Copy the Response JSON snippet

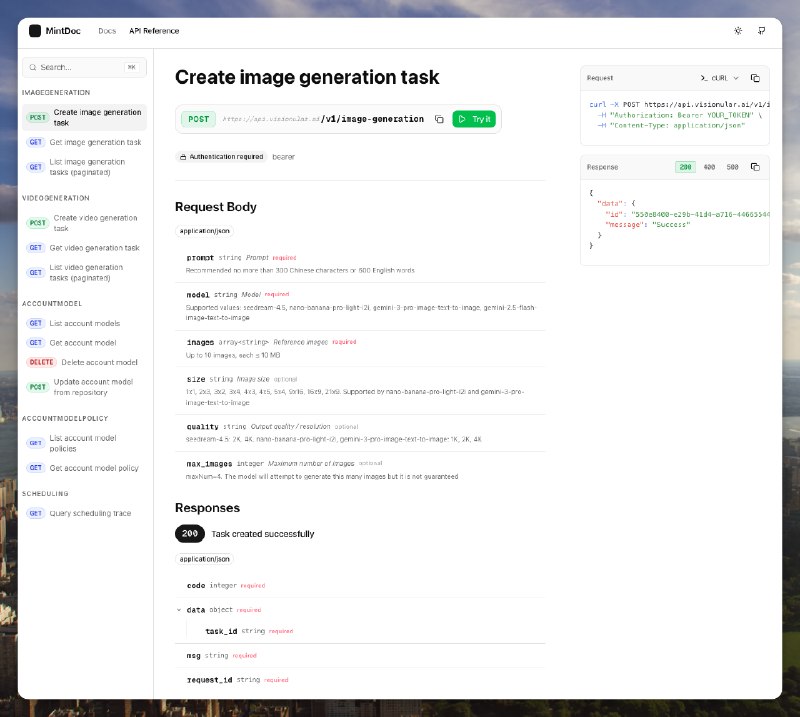click(755, 167)
